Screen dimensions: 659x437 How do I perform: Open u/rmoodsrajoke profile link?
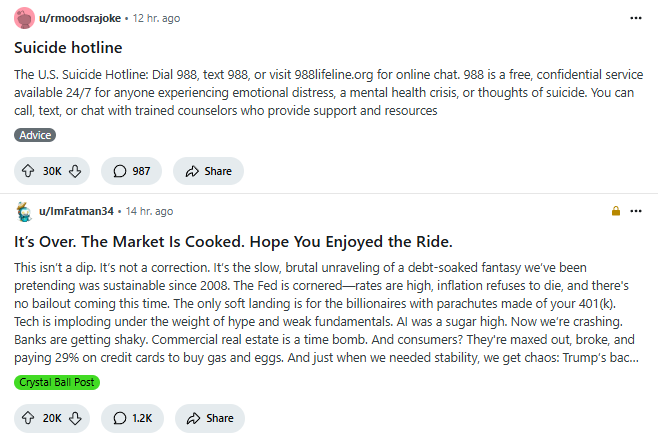(80, 18)
